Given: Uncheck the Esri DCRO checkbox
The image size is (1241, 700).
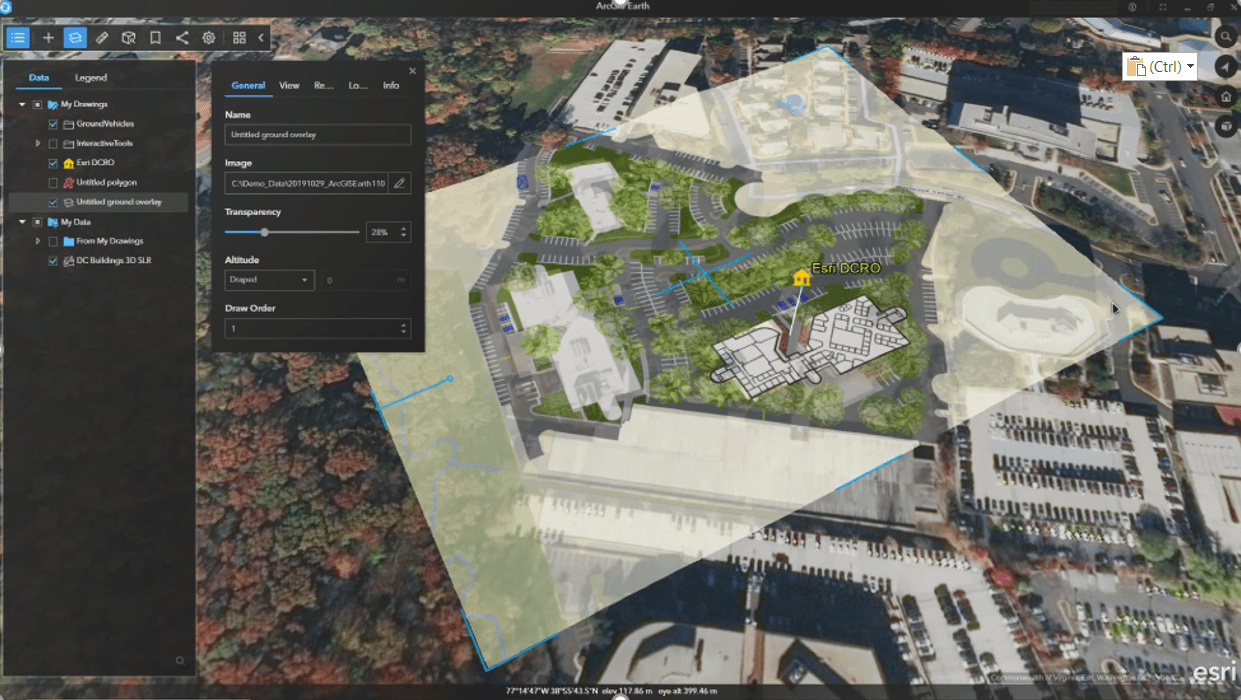Looking at the screenshot, I should (53, 162).
